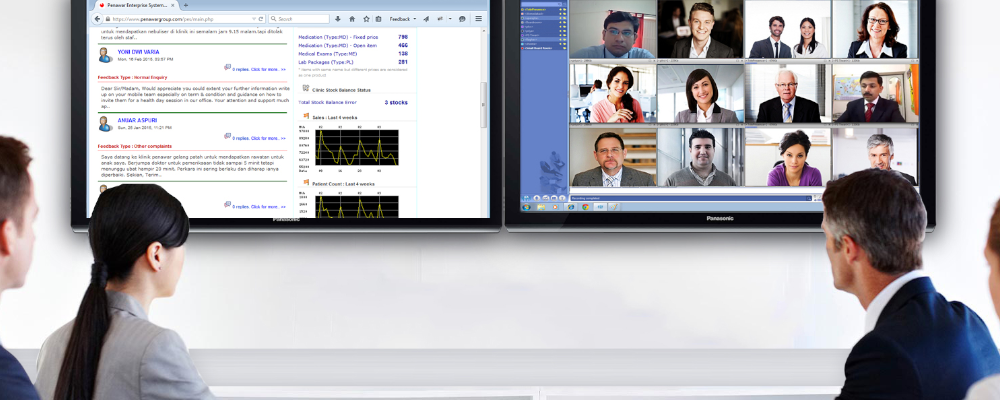Click the browser back arrow button
The width and height of the screenshot is (1000, 400).
tap(97, 19)
